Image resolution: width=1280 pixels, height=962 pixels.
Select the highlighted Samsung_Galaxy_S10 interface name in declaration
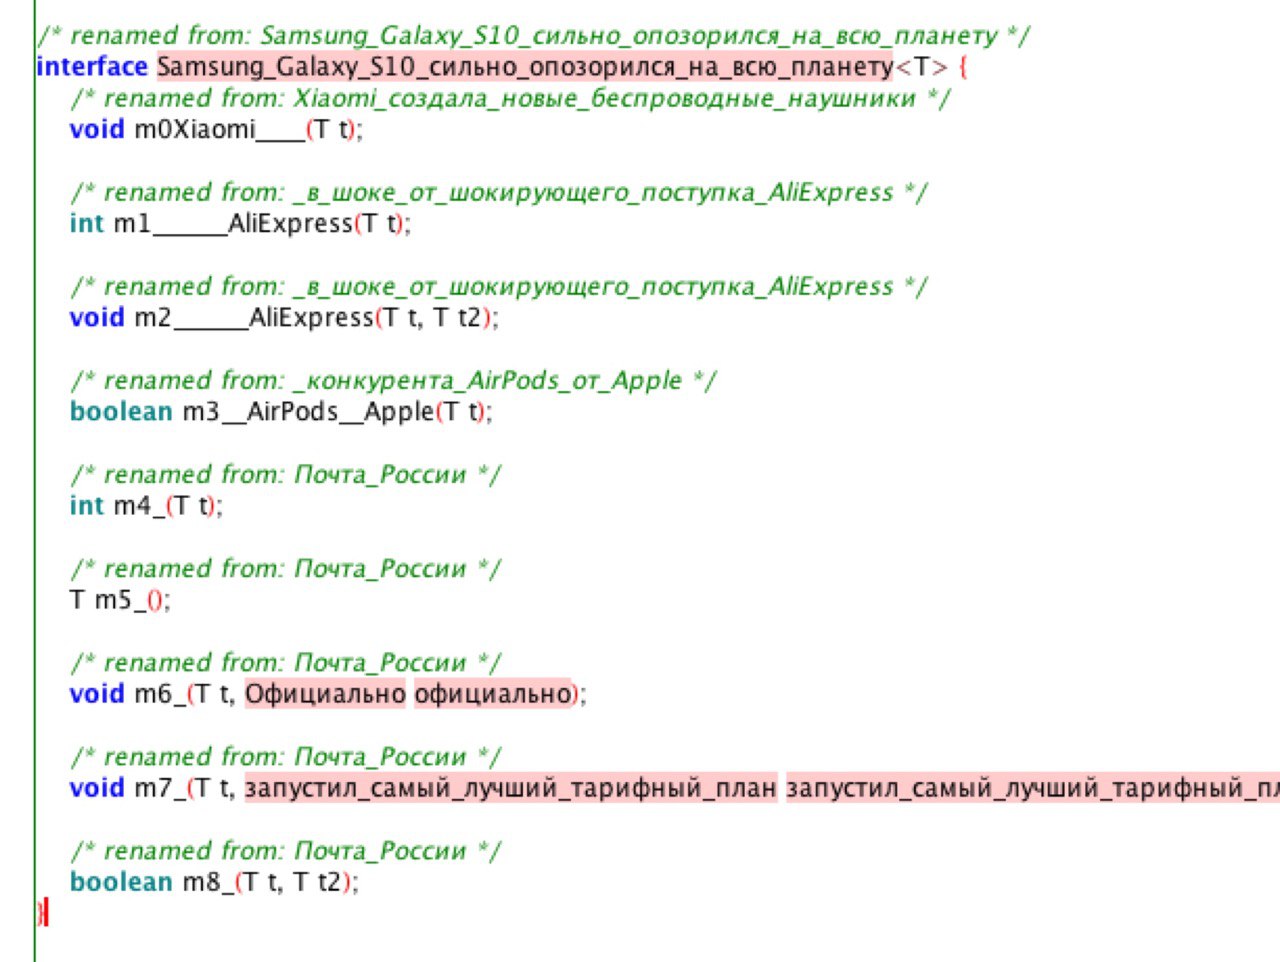(x=525, y=67)
